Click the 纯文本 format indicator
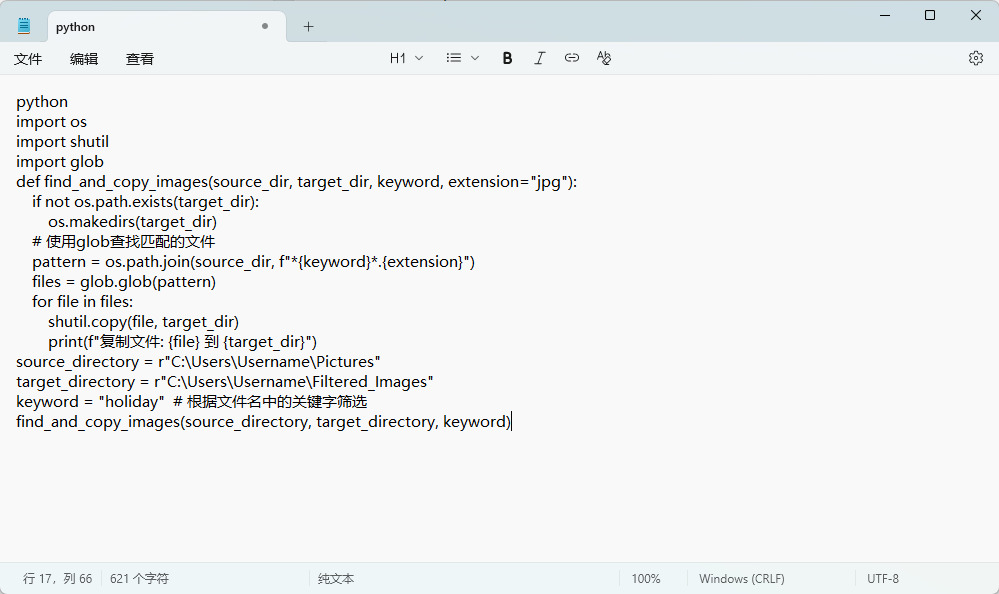This screenshot has width=999, height=594. (x=336, y=578)
